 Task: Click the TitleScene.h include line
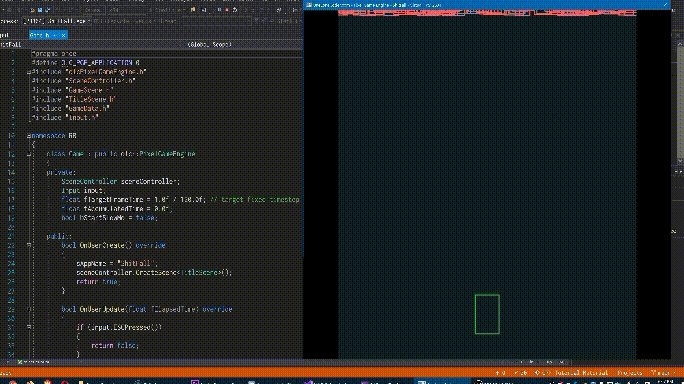(74, 99)
